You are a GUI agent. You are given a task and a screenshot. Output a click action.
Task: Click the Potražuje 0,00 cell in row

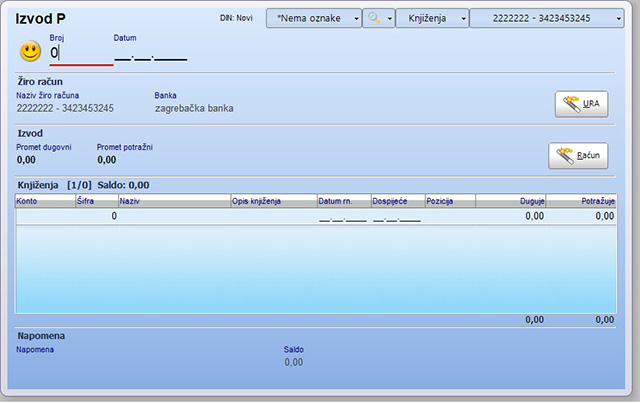tap(581, 216)
